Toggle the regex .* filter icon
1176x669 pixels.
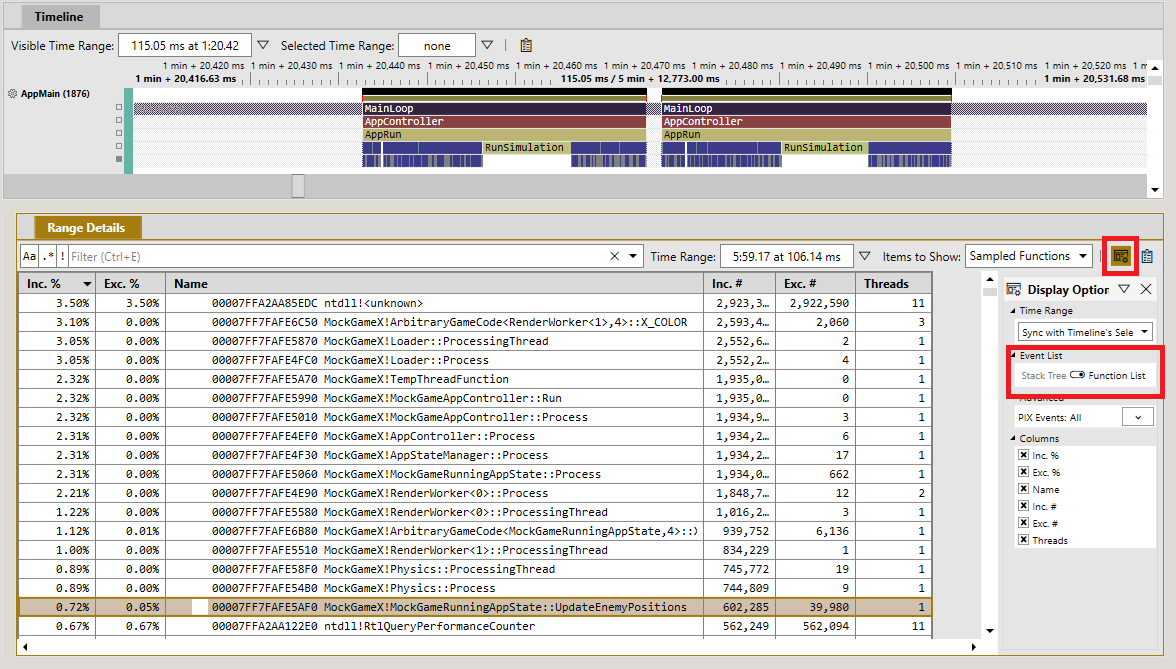pos(49,256)
